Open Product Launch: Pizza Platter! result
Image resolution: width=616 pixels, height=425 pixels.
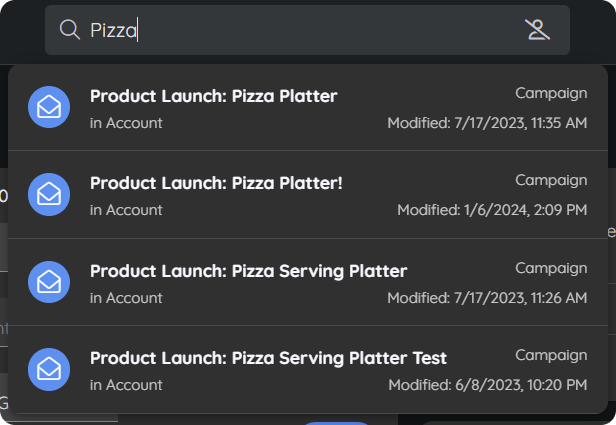[308, 194]
